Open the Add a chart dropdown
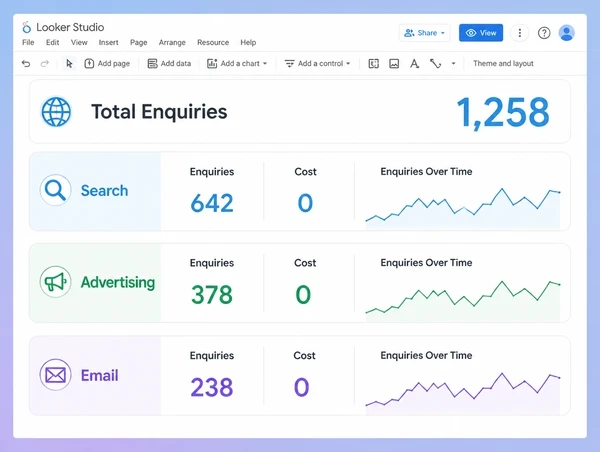The image size is (600, 452). 237,64
